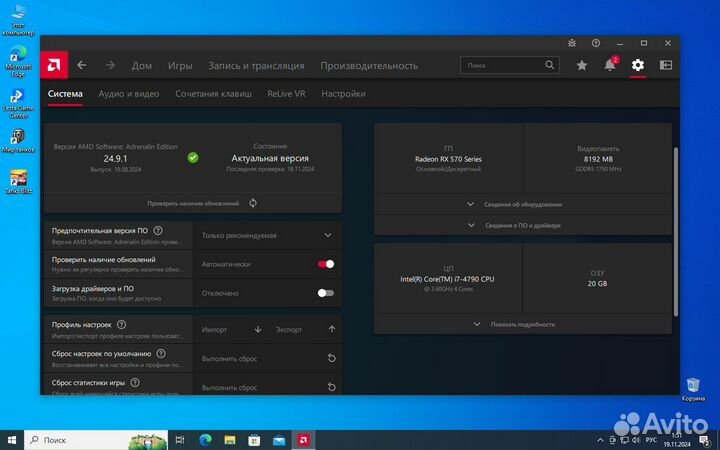Open the notifications bell icon
The image size is (720, 450).
click(610, 65)
